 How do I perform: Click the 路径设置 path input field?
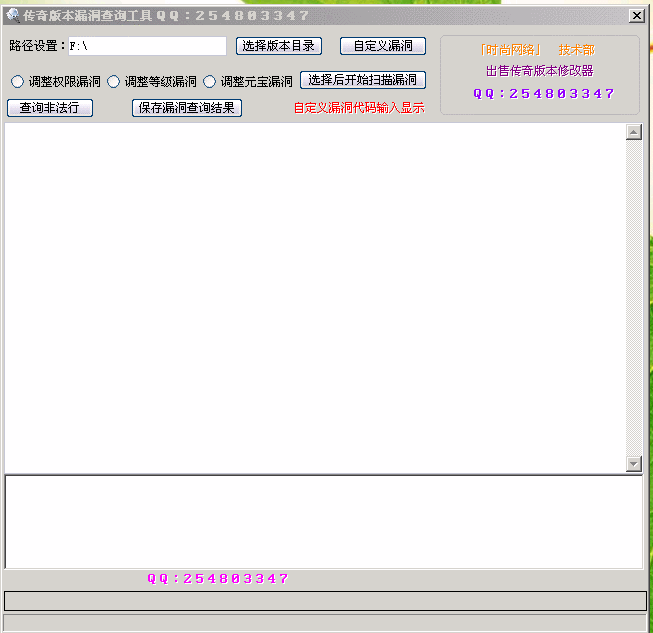(x=147, y=46)
